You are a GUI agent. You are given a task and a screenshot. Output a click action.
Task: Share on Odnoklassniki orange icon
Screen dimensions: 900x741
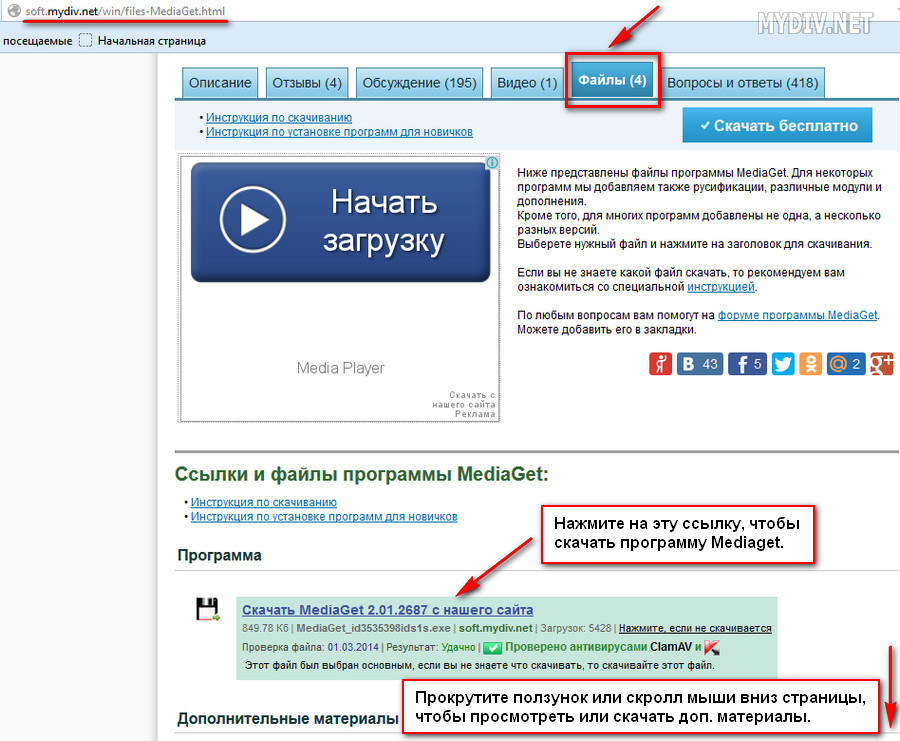click(x=810, y=364)
